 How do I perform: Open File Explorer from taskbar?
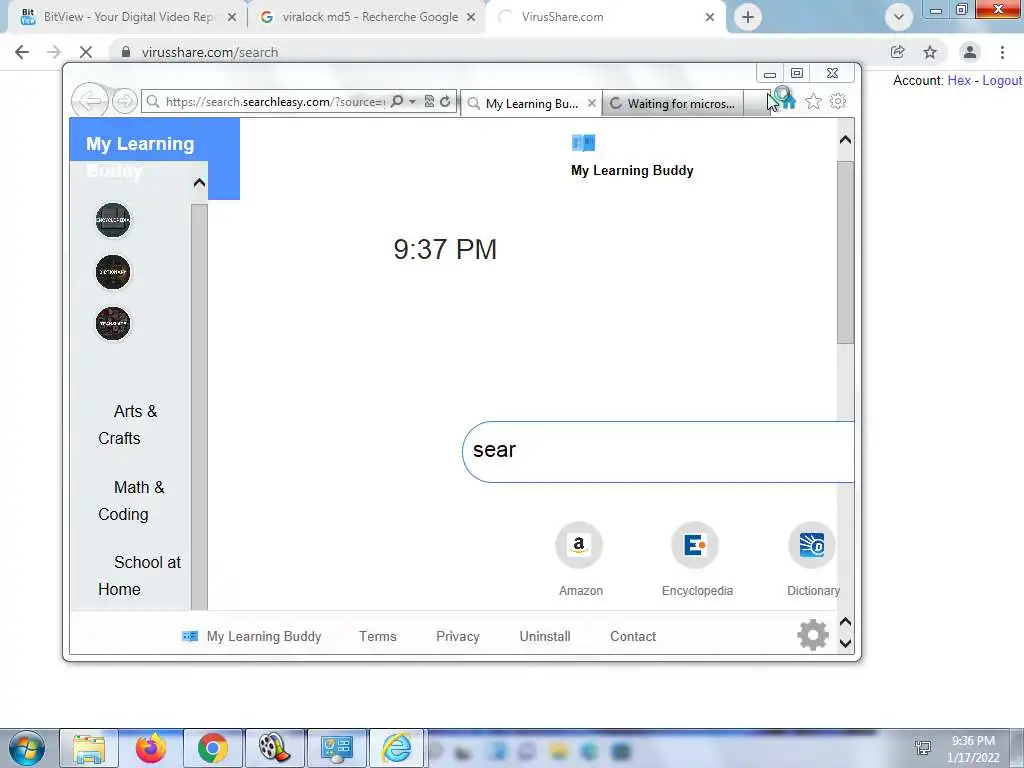pyautogui.click(x=88, y=748)
